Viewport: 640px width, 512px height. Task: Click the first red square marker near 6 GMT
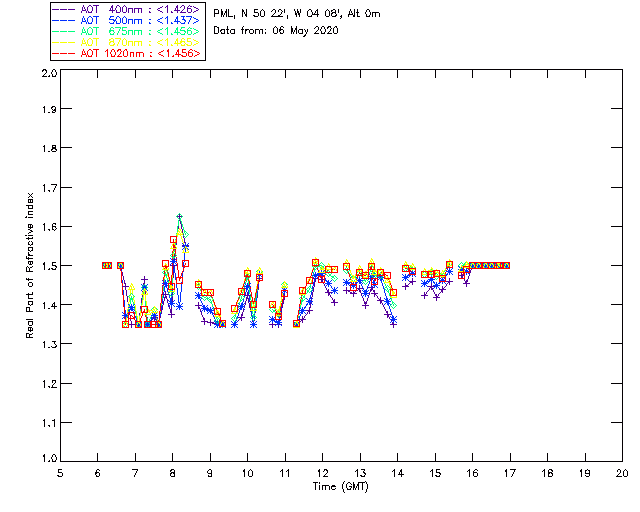click(x=105, y=265)
